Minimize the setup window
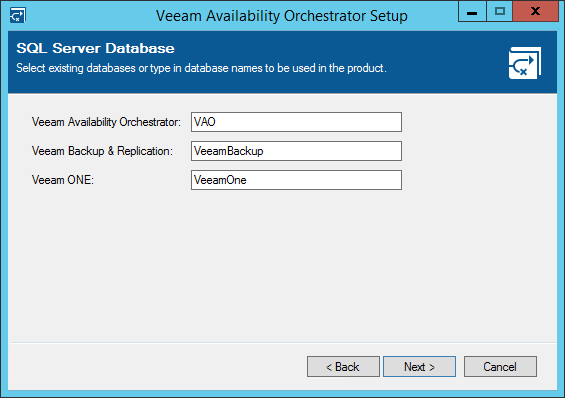 tap(472, 12)
